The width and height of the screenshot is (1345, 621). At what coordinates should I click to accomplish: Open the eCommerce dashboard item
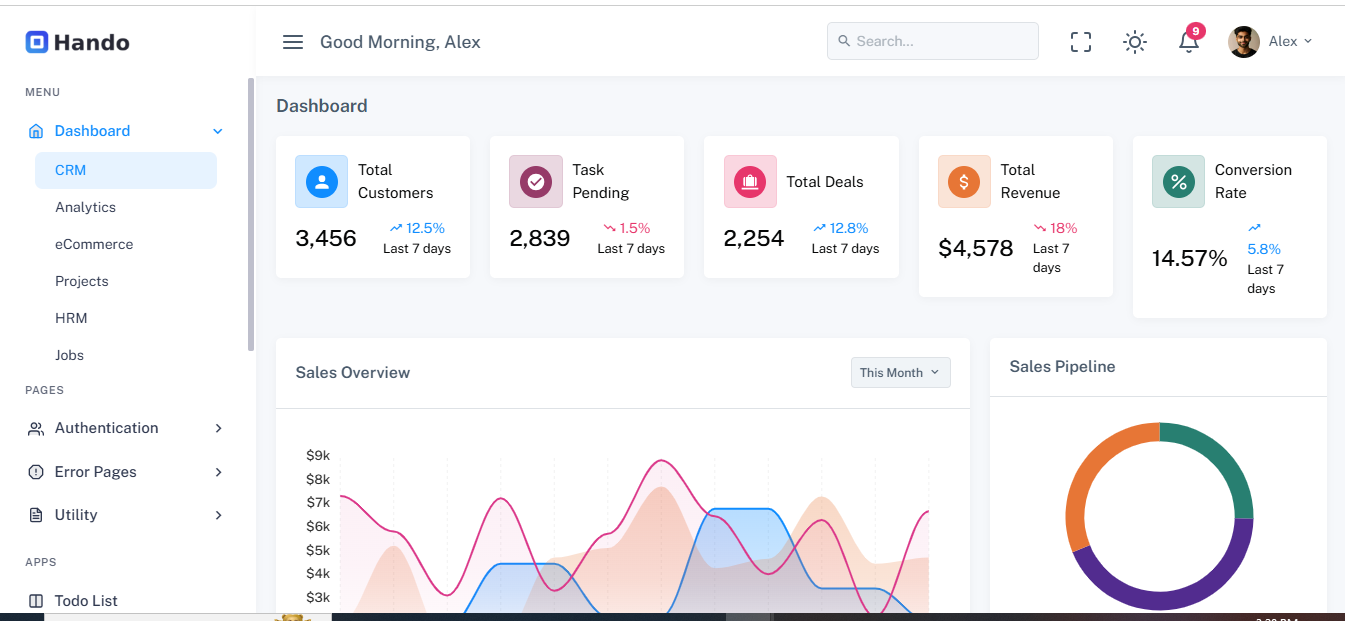(x=94, y=244)
